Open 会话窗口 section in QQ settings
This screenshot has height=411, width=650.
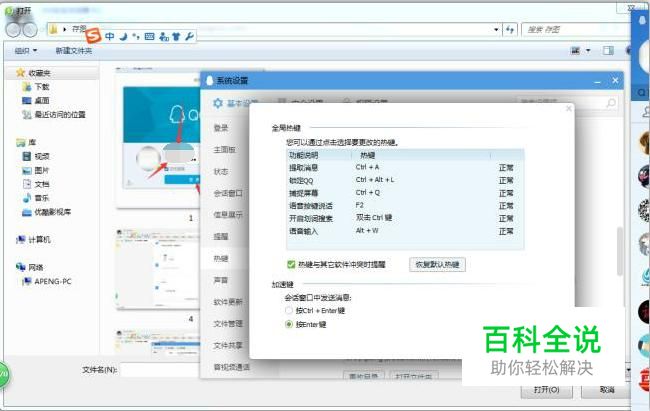228,193
